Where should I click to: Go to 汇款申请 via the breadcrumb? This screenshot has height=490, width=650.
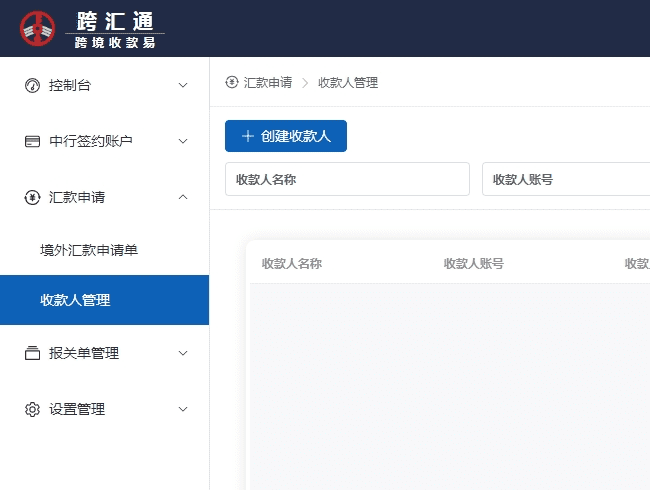[268, 82]
